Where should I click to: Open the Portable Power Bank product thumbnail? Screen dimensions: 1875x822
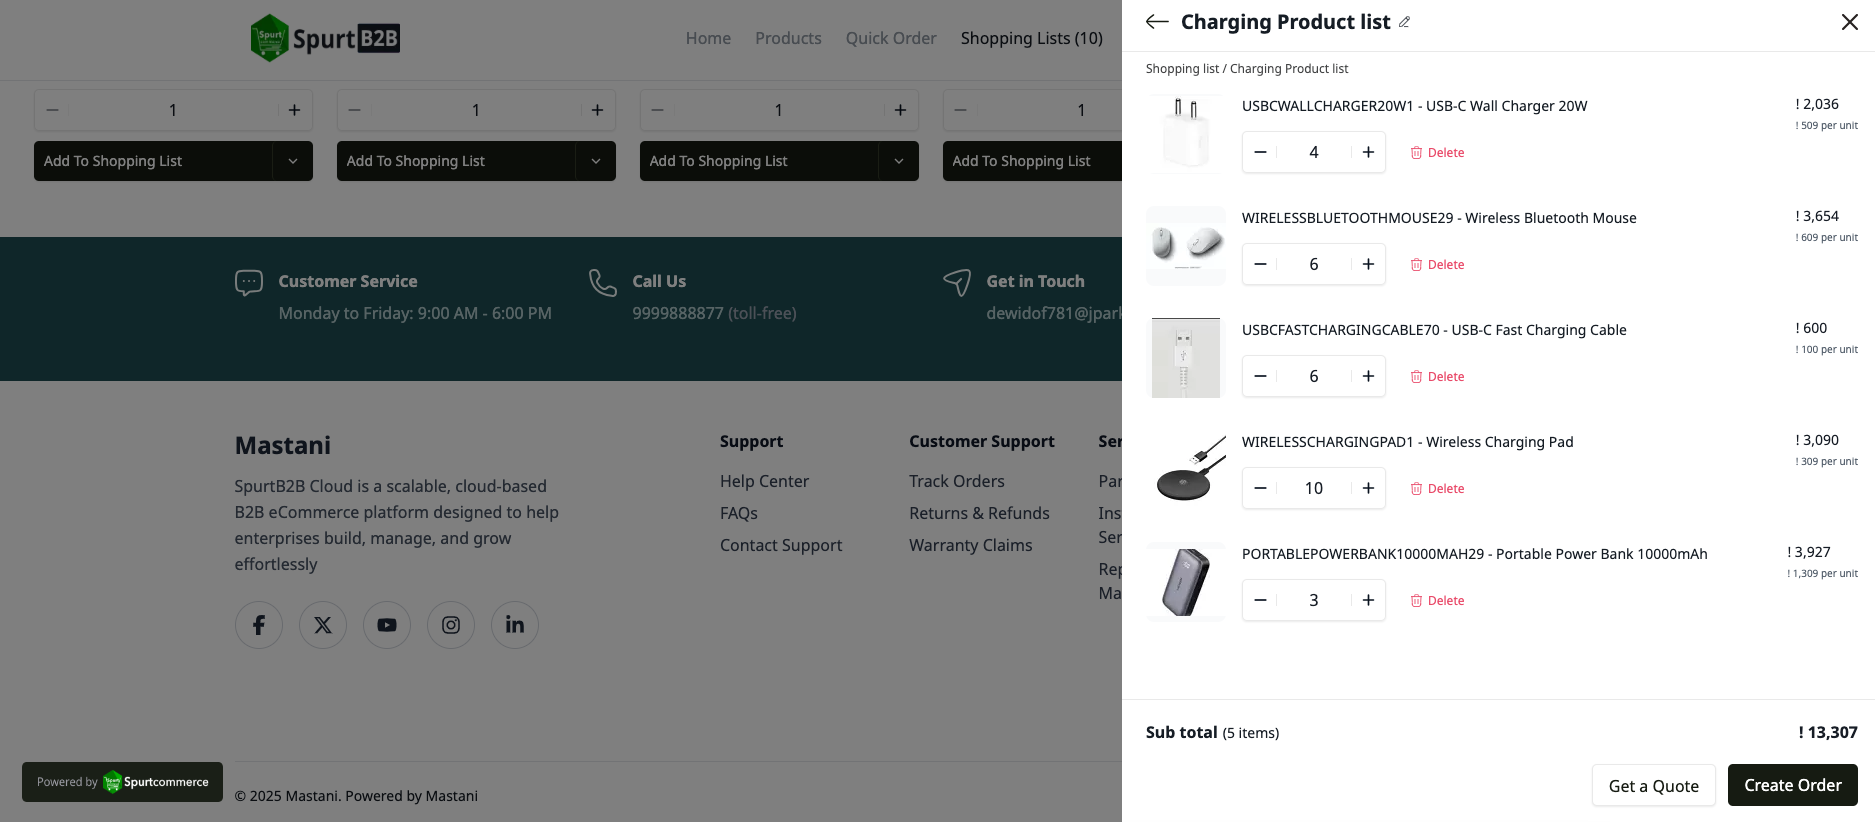point(1186,582)
